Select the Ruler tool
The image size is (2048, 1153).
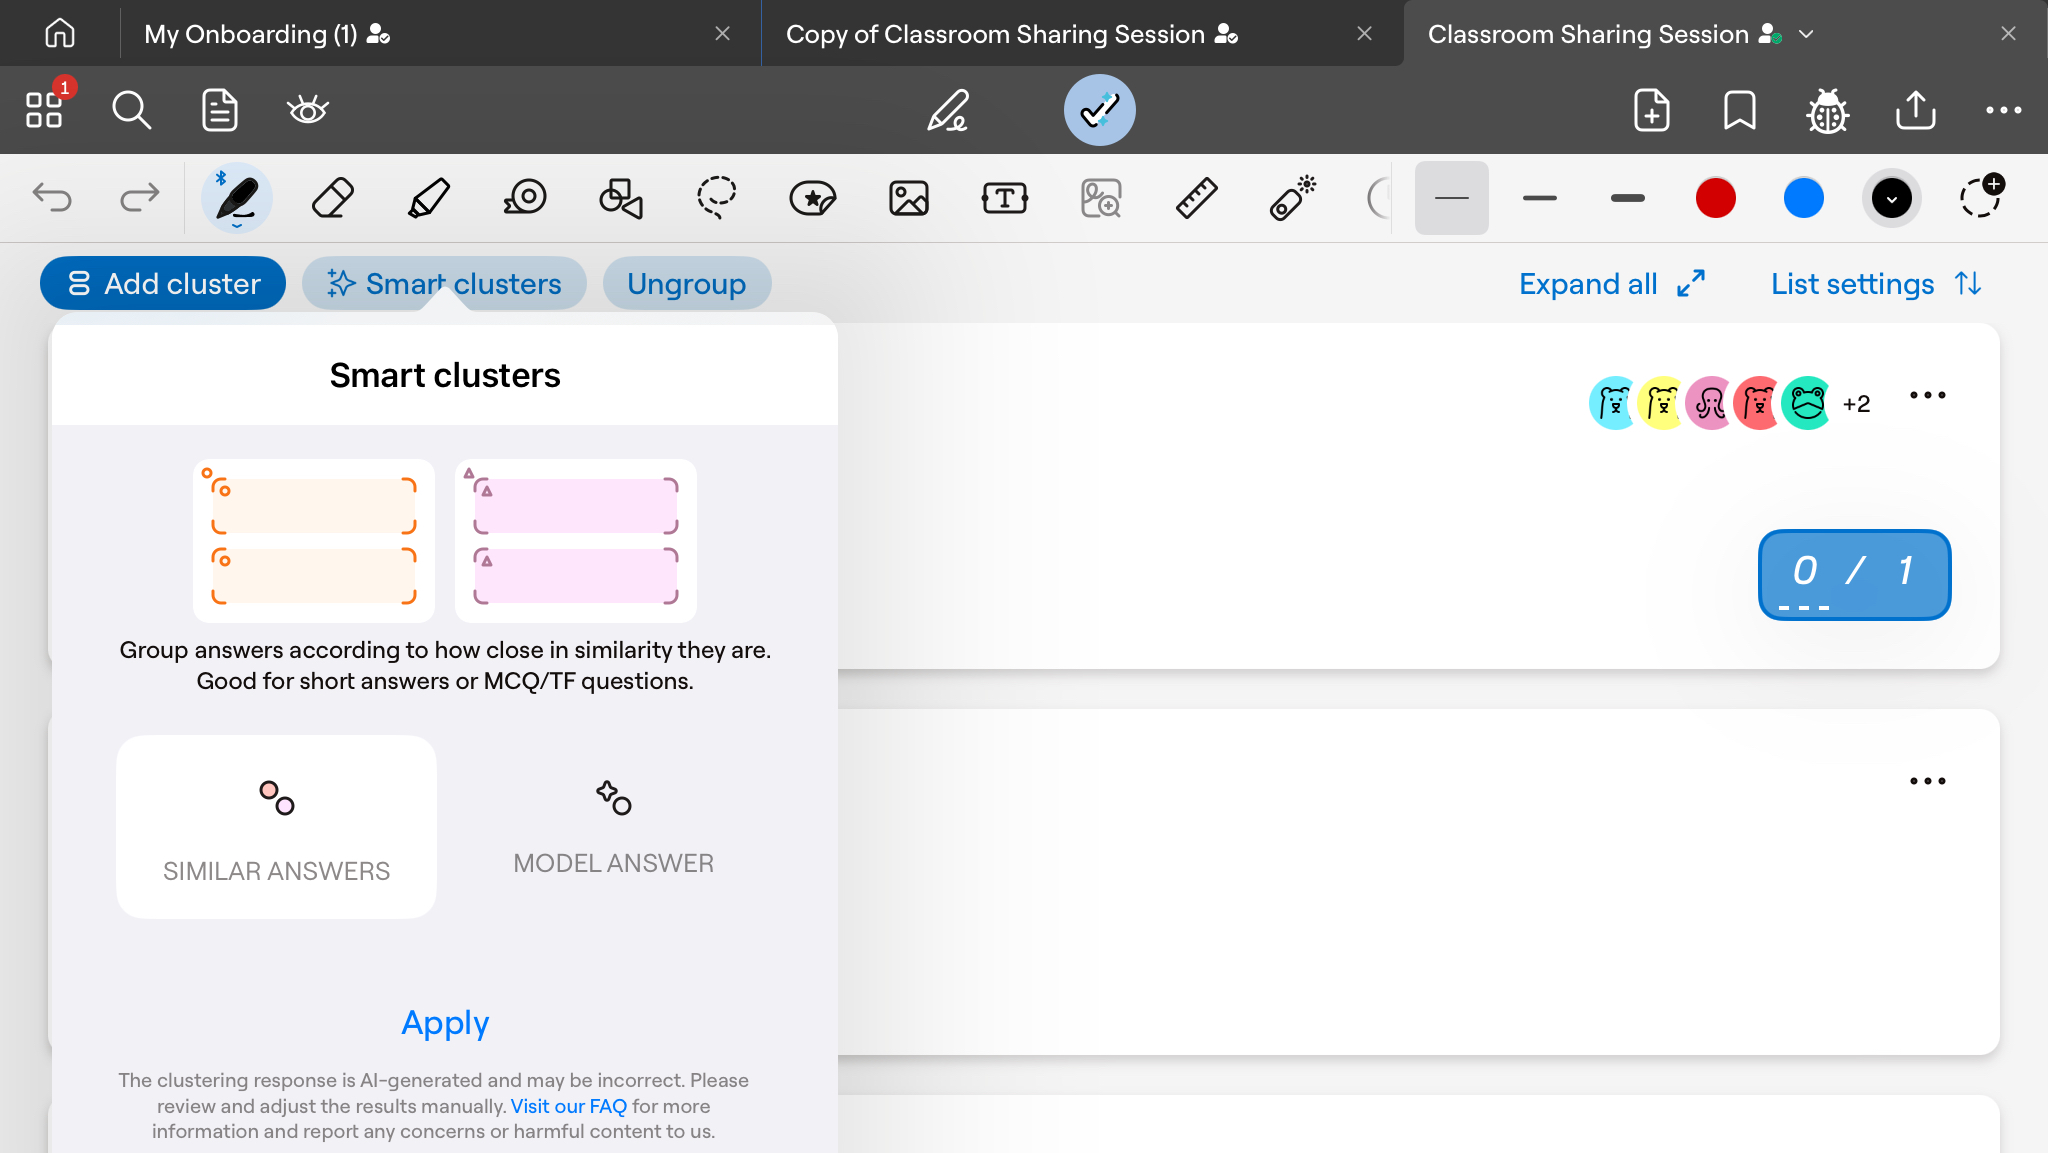point(1196,198)
